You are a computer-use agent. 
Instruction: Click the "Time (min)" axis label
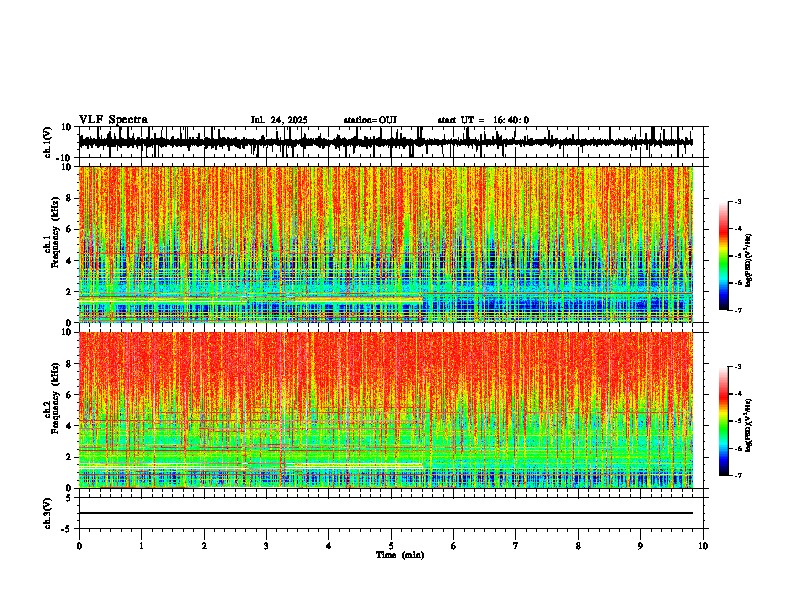click(x=400, y=555)
